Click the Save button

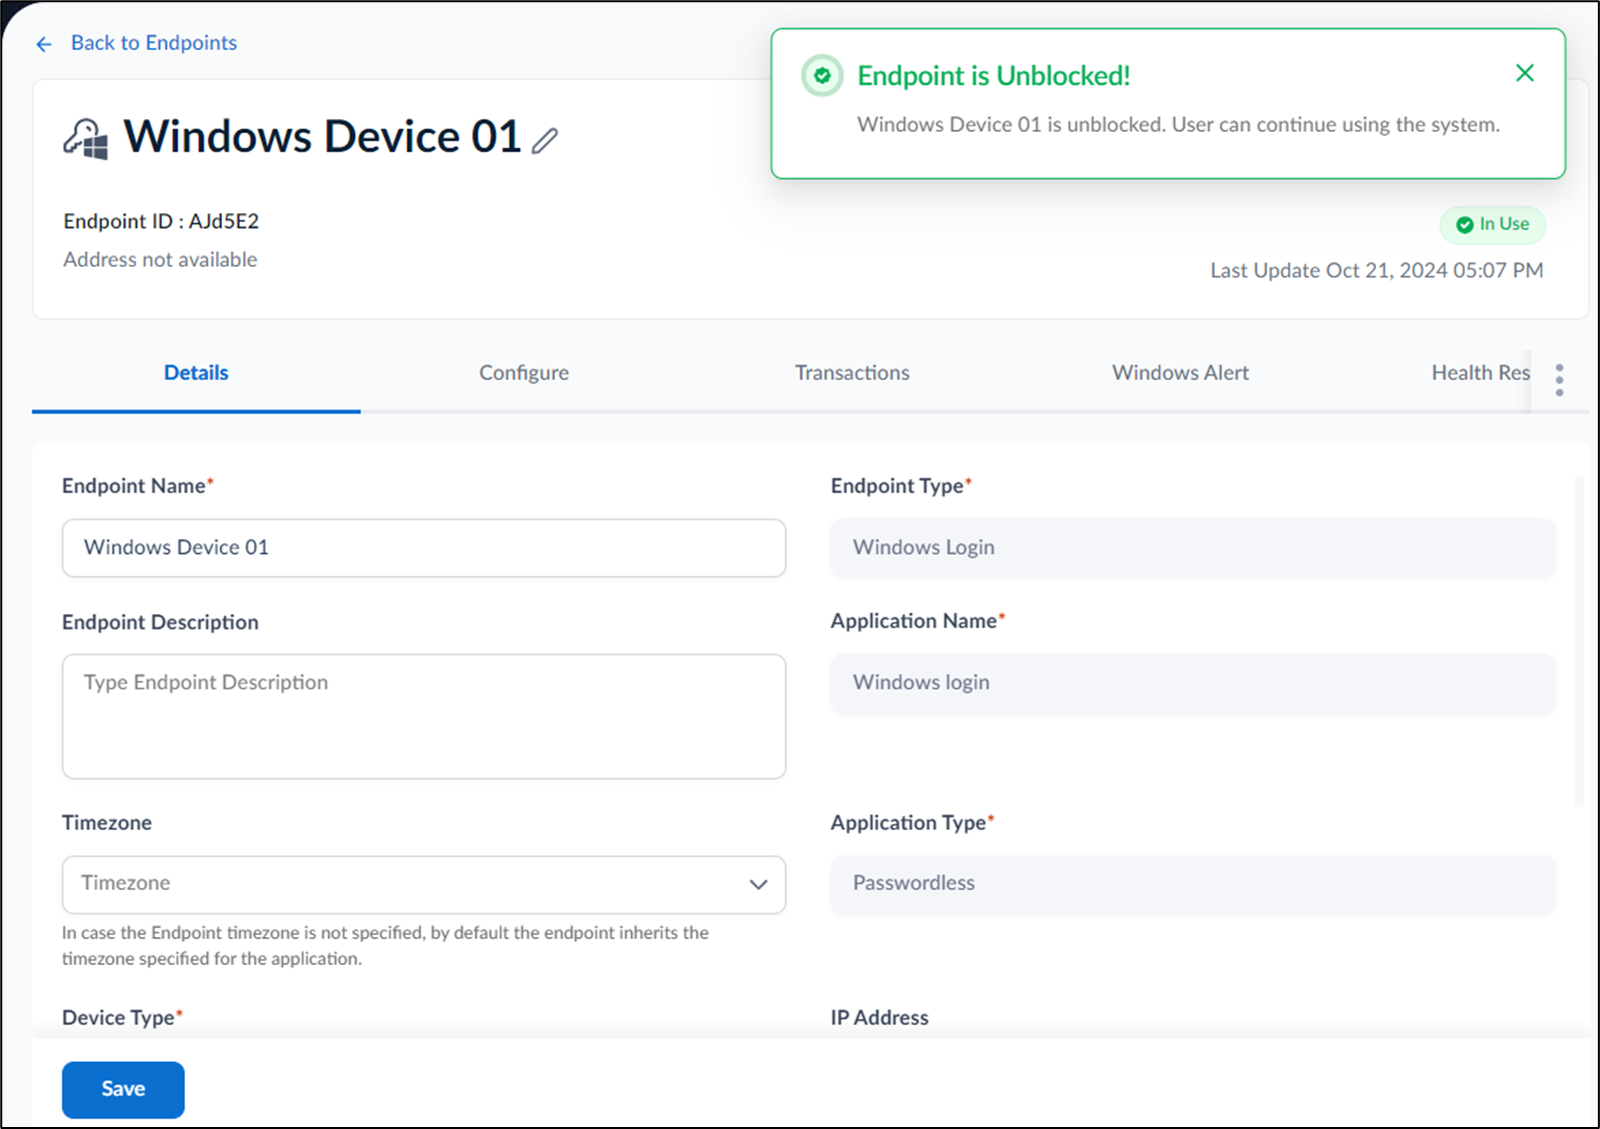123,1089
